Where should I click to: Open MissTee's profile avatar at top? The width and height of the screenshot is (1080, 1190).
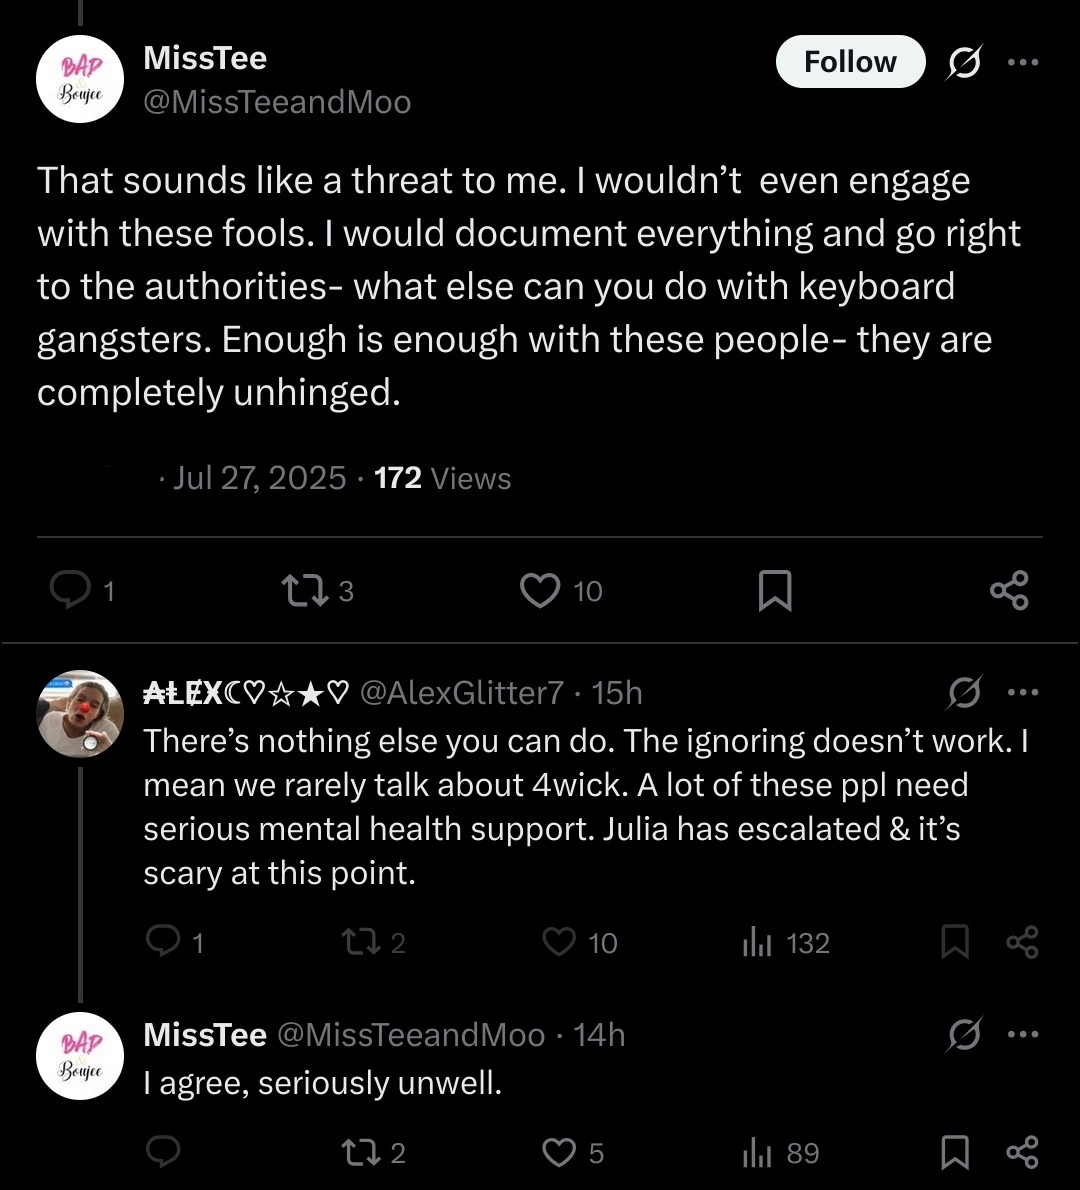(80, 80)
